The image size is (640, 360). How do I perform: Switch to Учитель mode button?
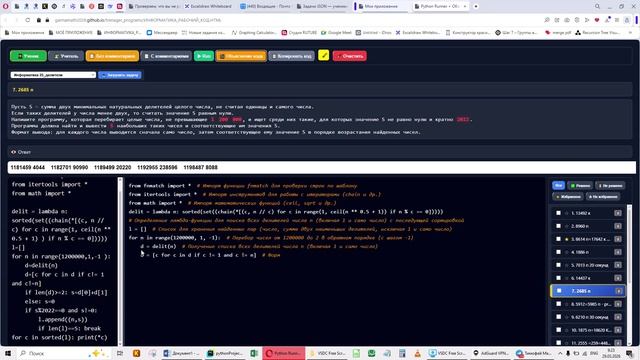click(x=66, y=56)
